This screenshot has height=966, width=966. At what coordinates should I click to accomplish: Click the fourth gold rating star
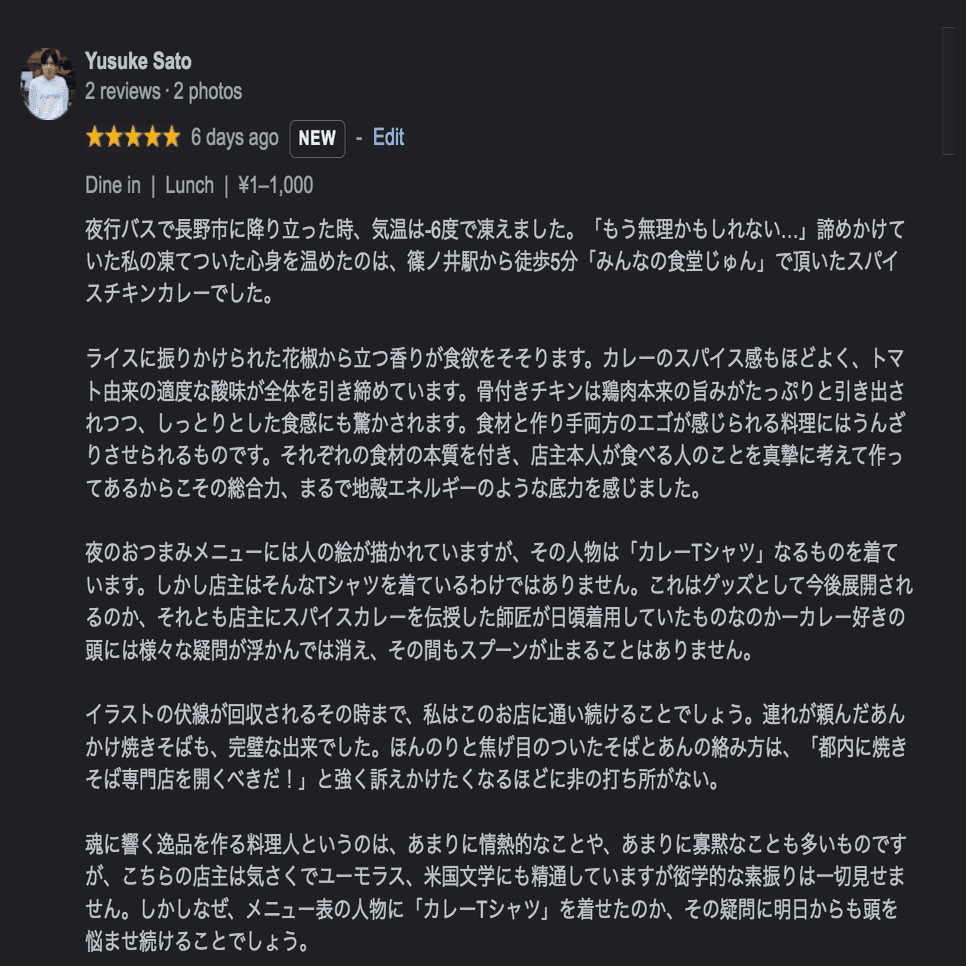[152, 138]
